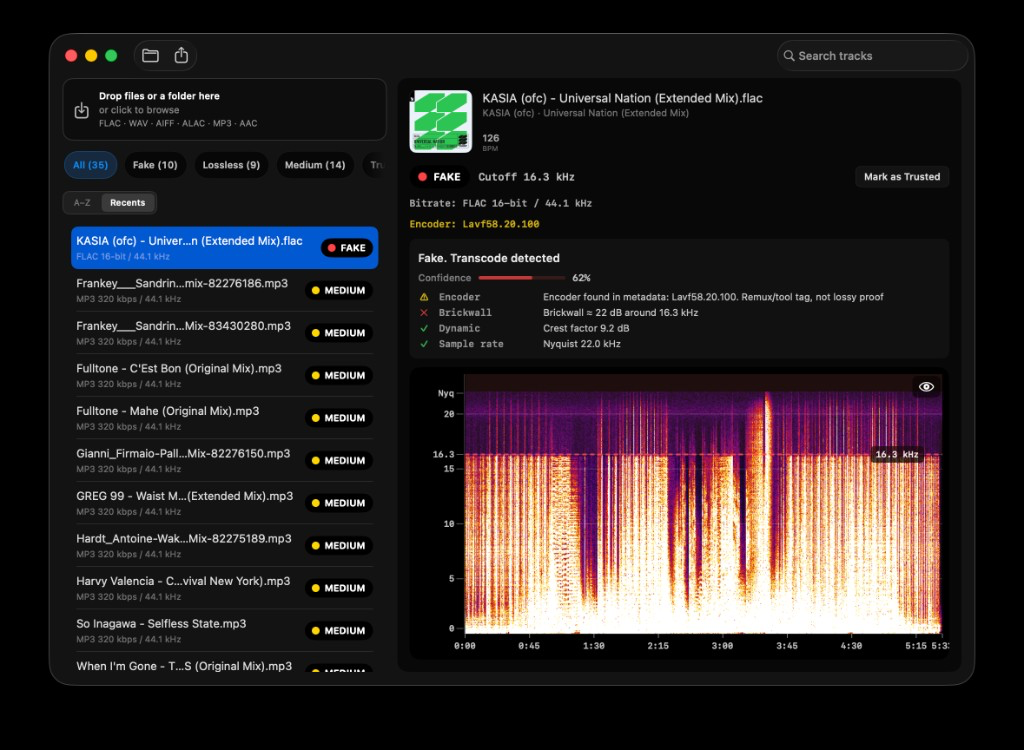Click the 3:00 time axis label
Viewport: 1024px width, 750px height.
722,645
